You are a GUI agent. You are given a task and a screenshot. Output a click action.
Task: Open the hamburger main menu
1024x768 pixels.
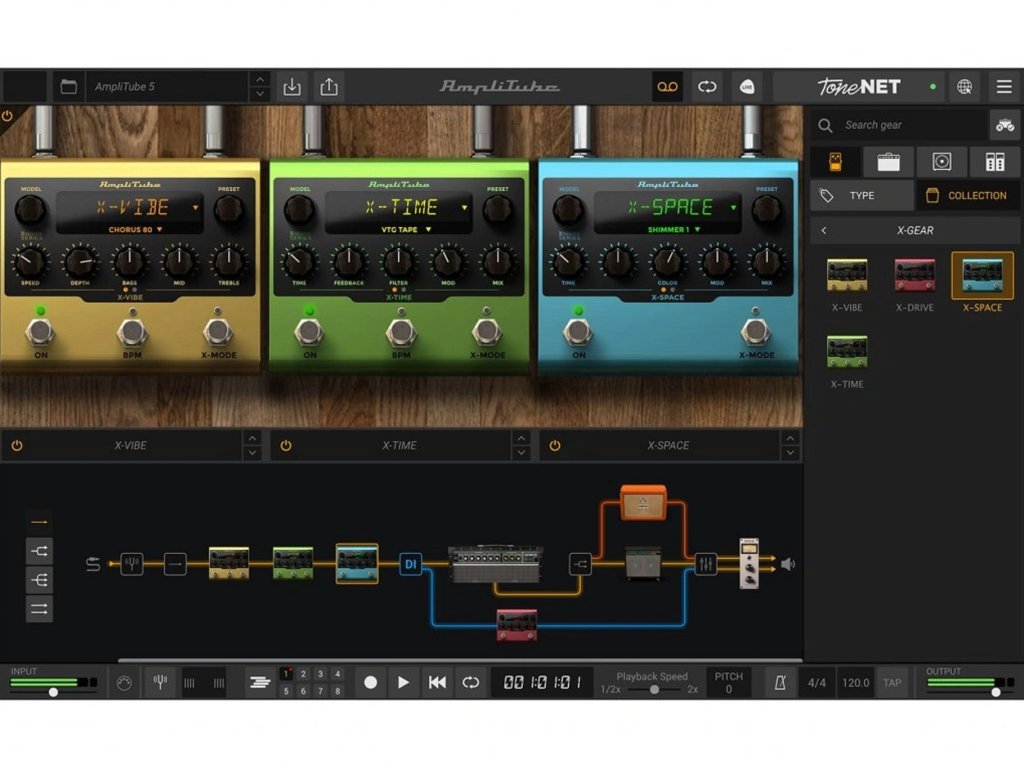pos(1004,86)
